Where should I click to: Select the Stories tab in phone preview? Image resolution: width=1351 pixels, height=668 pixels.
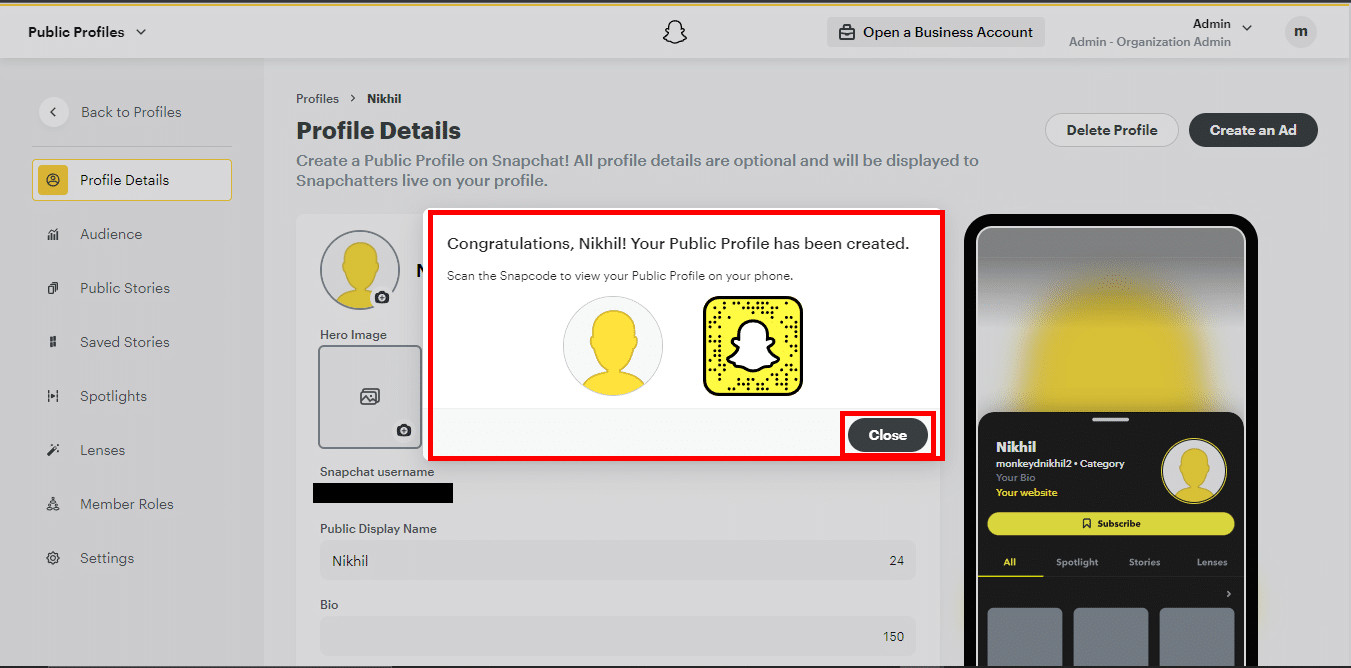[1144, 562]
